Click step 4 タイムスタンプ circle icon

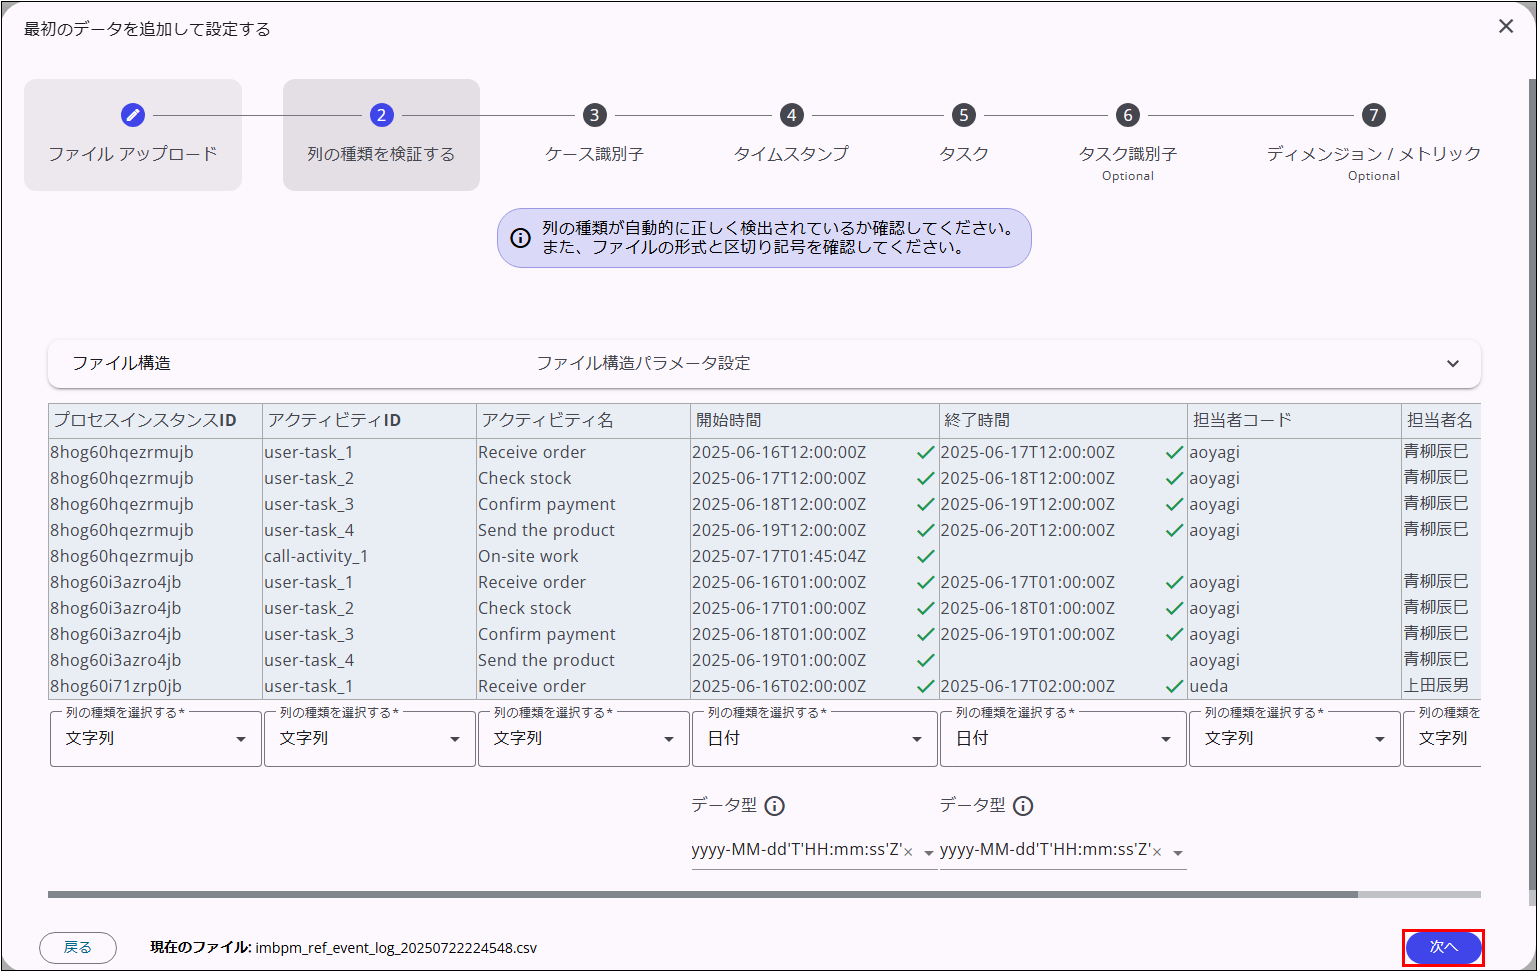(x=791, y=115)
